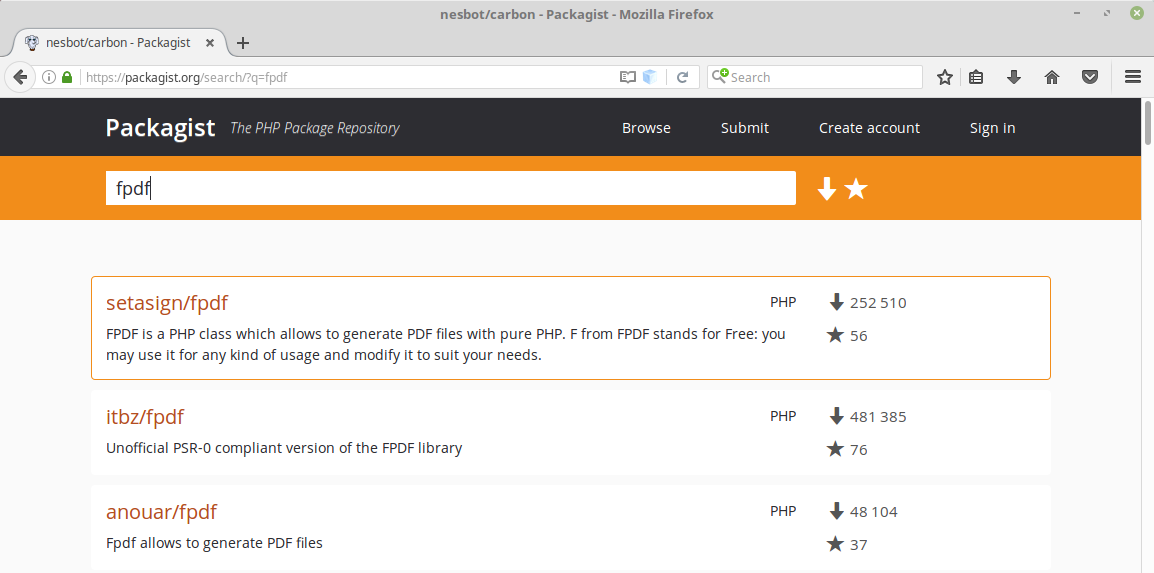This screenshot has width=1154, height=573.
Task: Click PHP label on setasign/fpdf row
Action: tap(783, 302)
